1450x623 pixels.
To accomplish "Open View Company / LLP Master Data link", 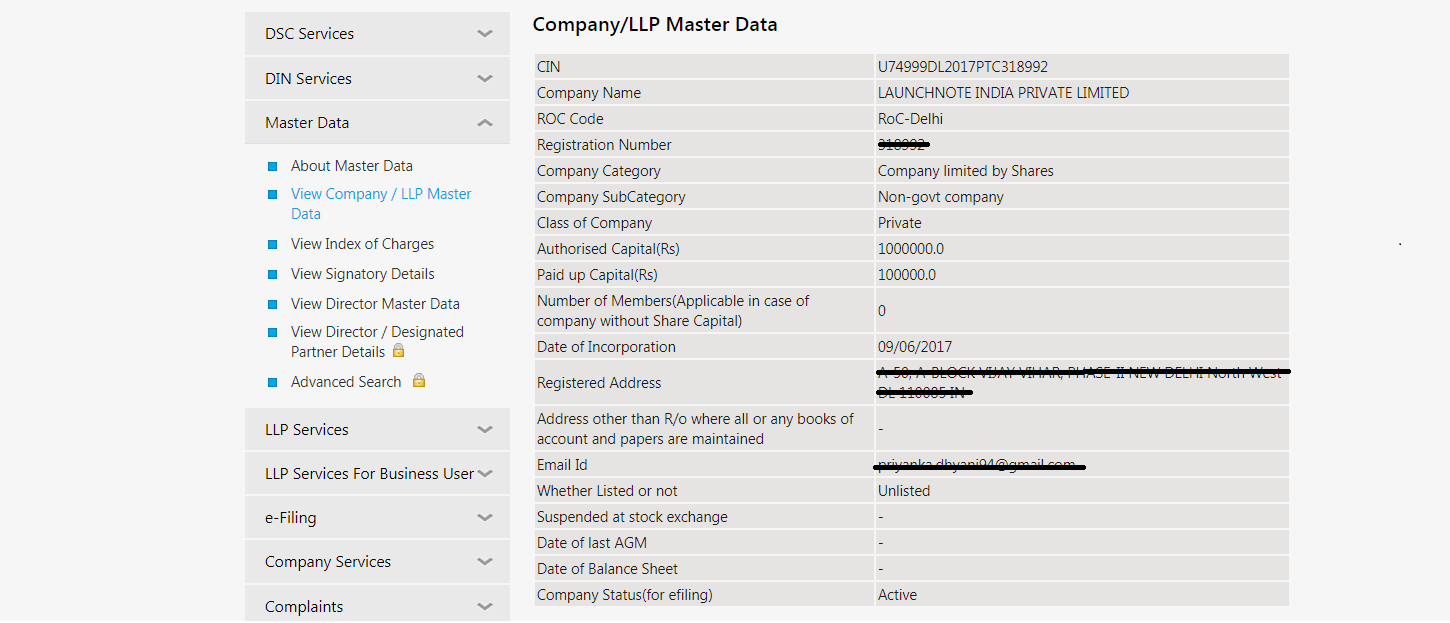I will coord(381,204).
